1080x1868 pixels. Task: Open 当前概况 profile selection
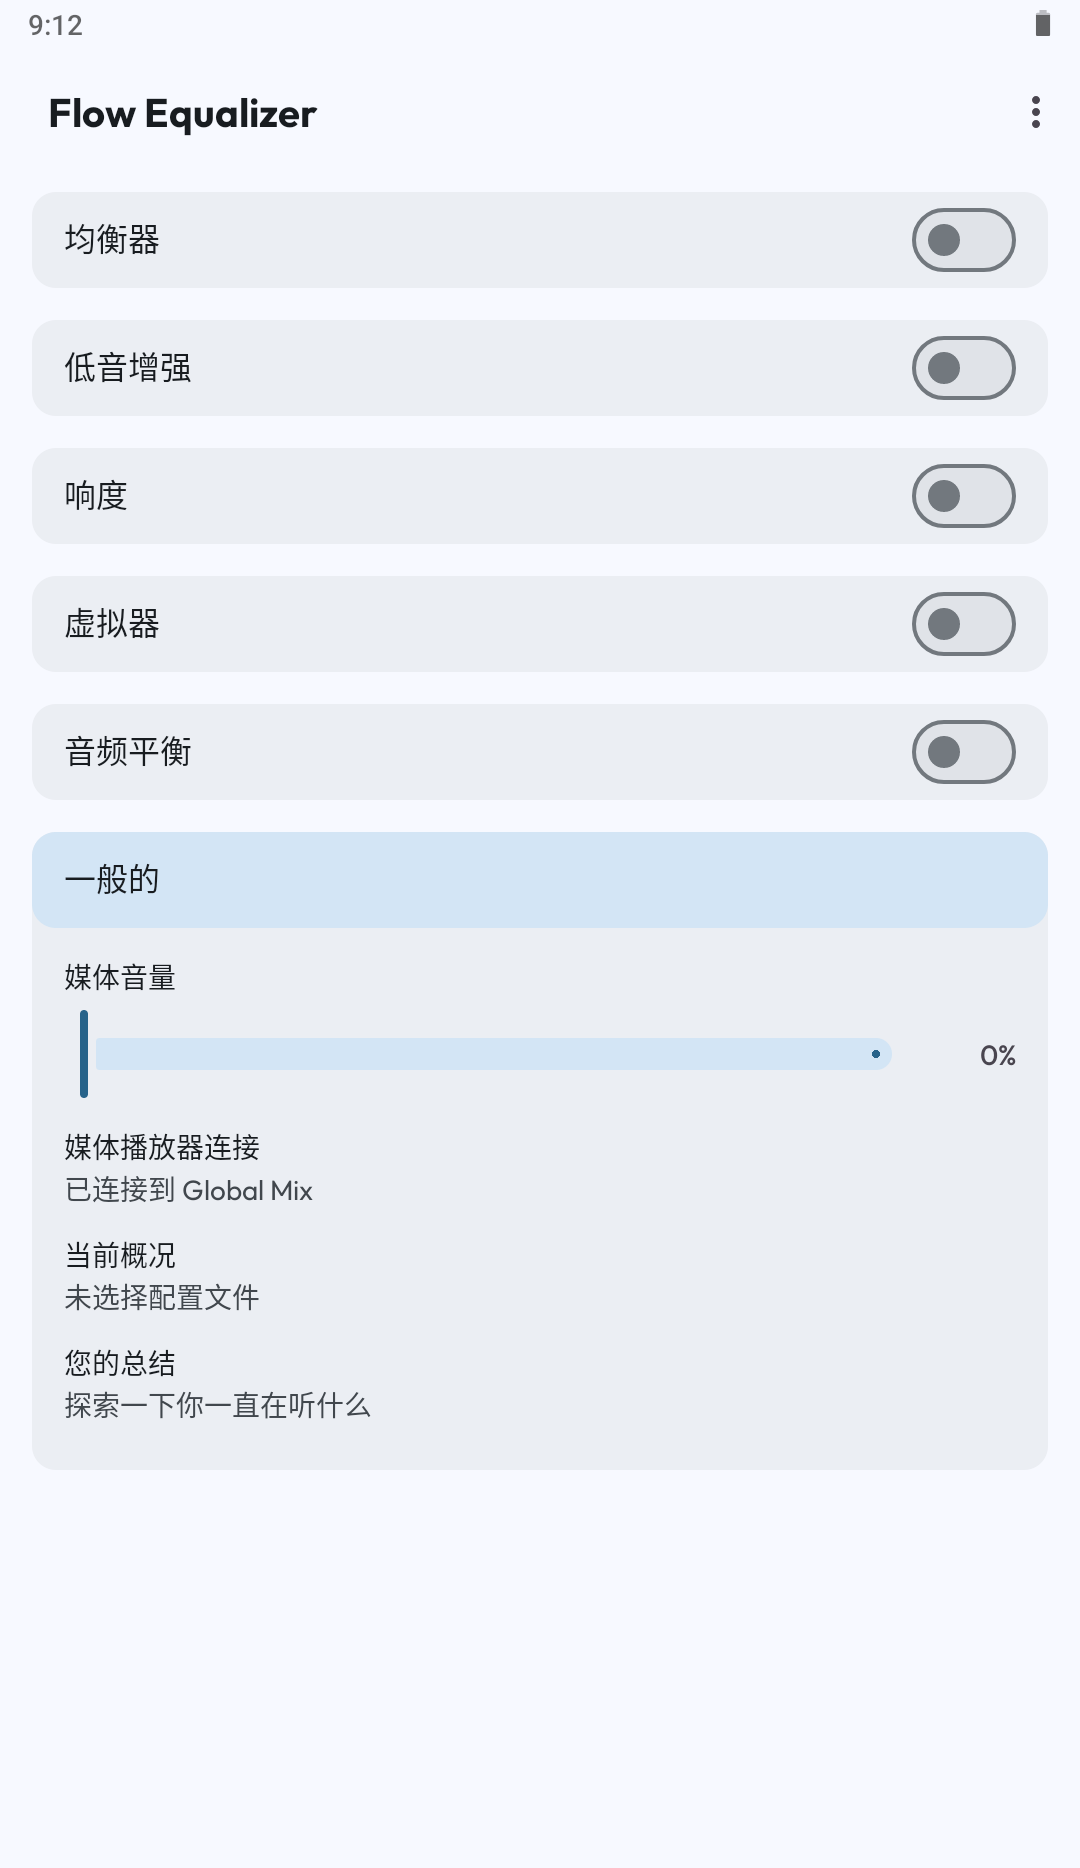coord(162,1277)
